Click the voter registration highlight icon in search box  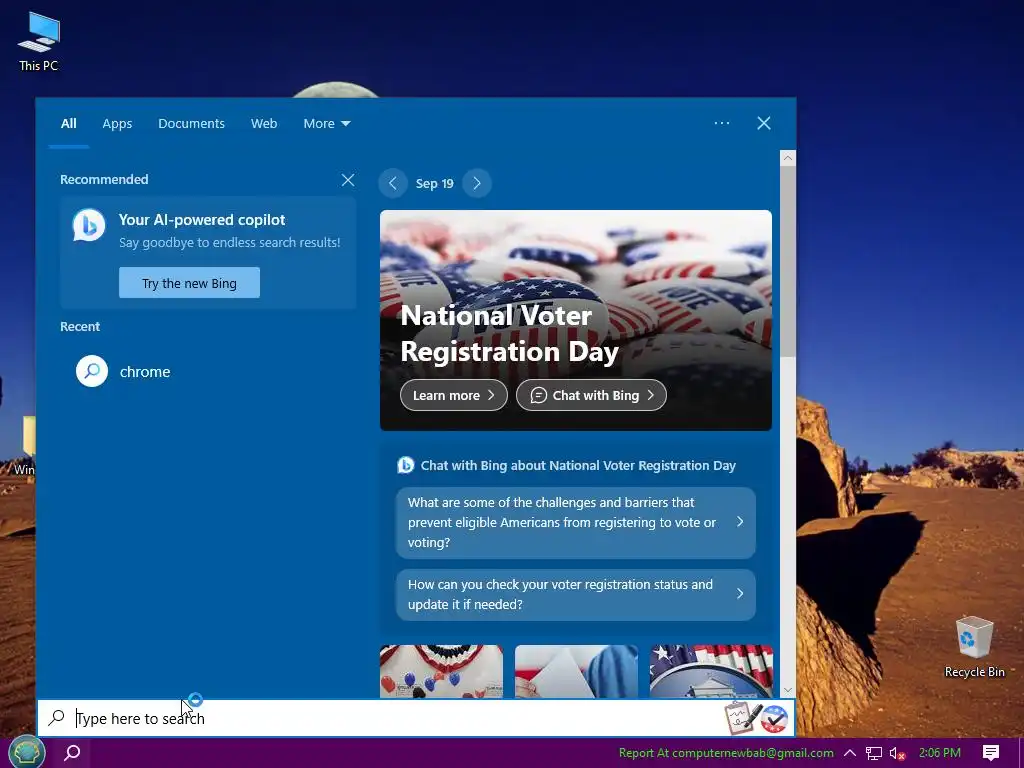point(757,718)
